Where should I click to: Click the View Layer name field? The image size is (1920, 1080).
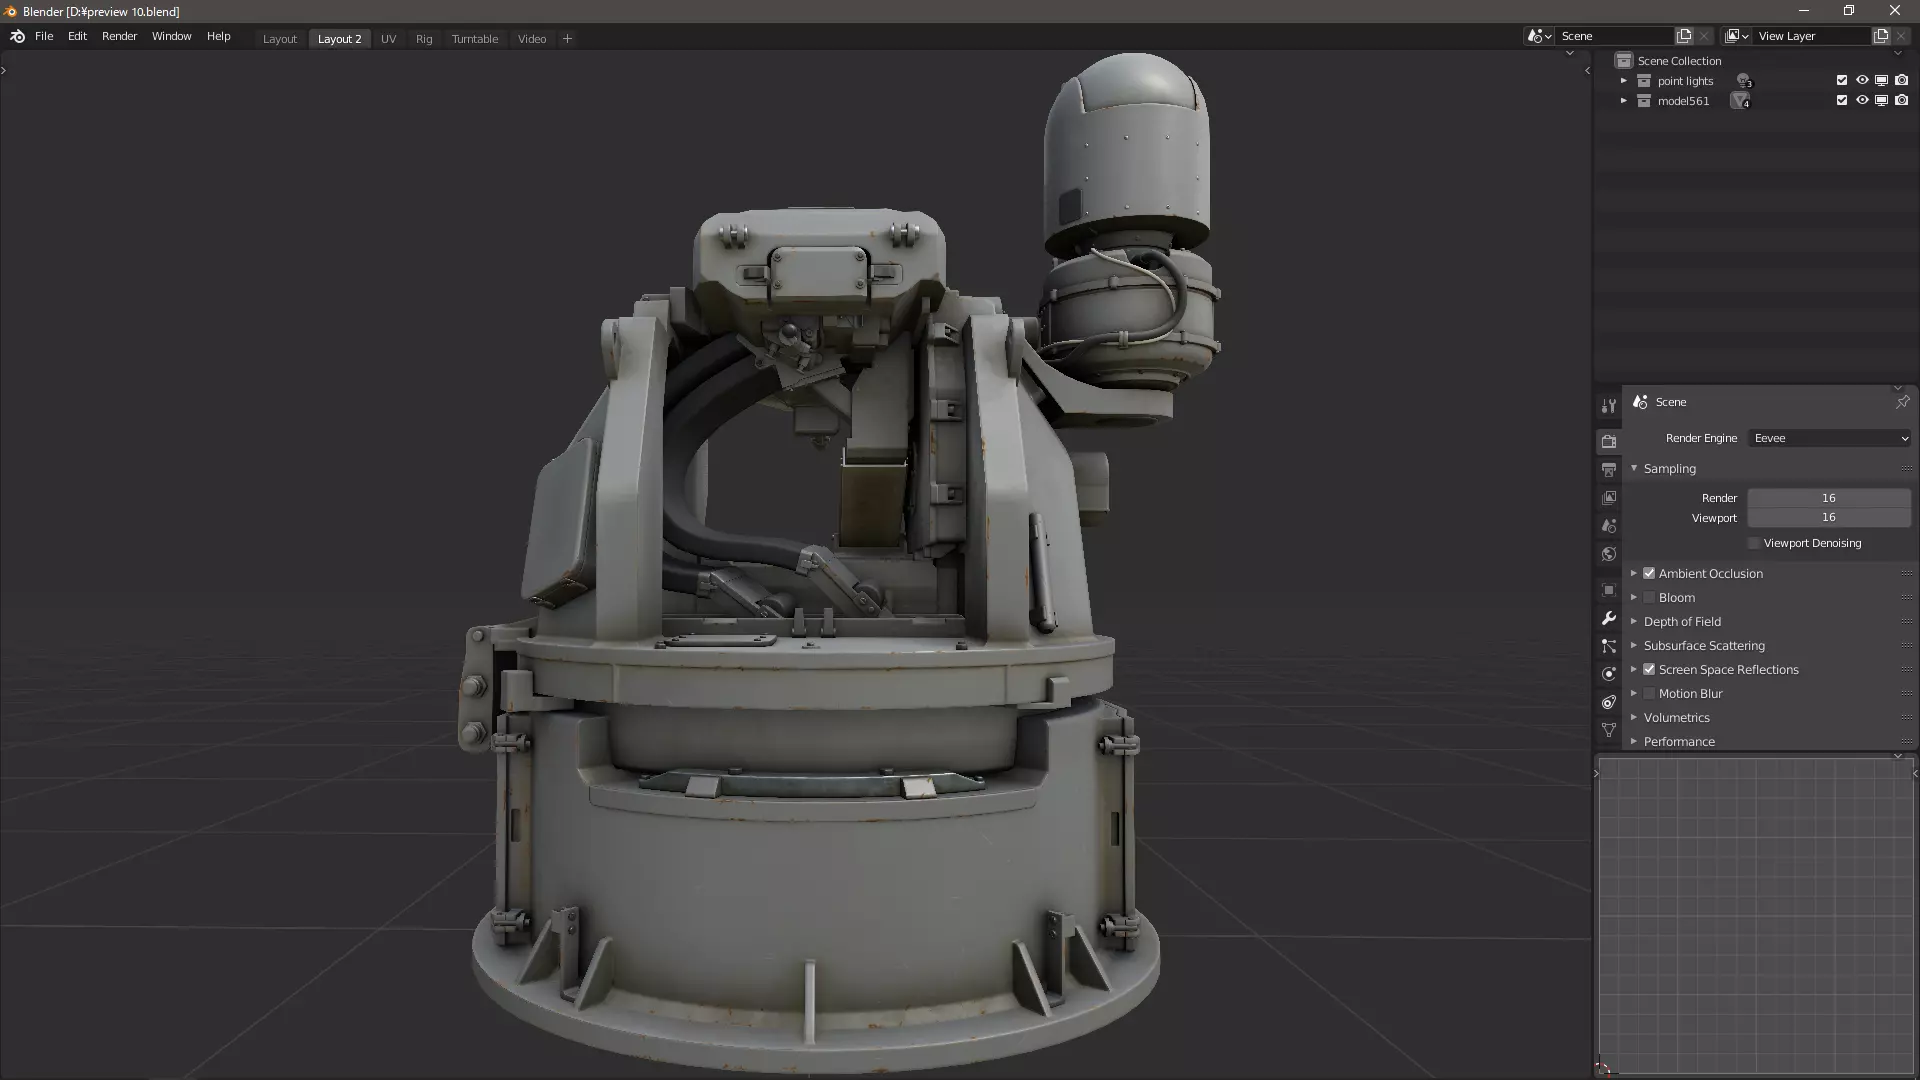point(1813,36)
